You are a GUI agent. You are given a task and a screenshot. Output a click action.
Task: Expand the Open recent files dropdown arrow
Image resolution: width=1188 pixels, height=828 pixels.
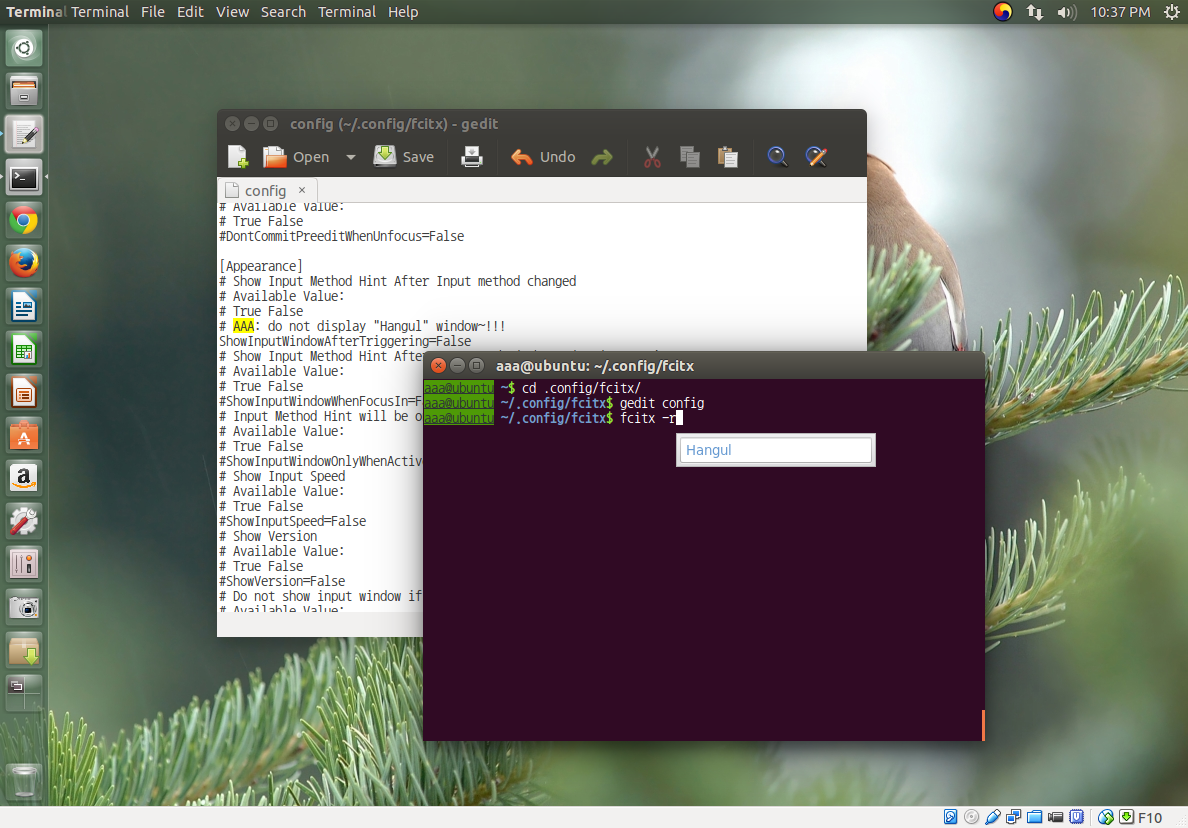[351, 158]
